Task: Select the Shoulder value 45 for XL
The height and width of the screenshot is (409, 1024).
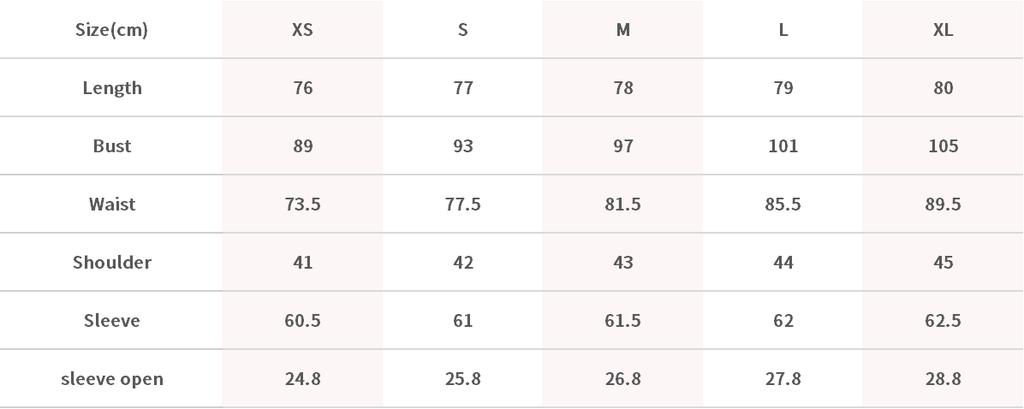Action: click(x=942, y=262)
